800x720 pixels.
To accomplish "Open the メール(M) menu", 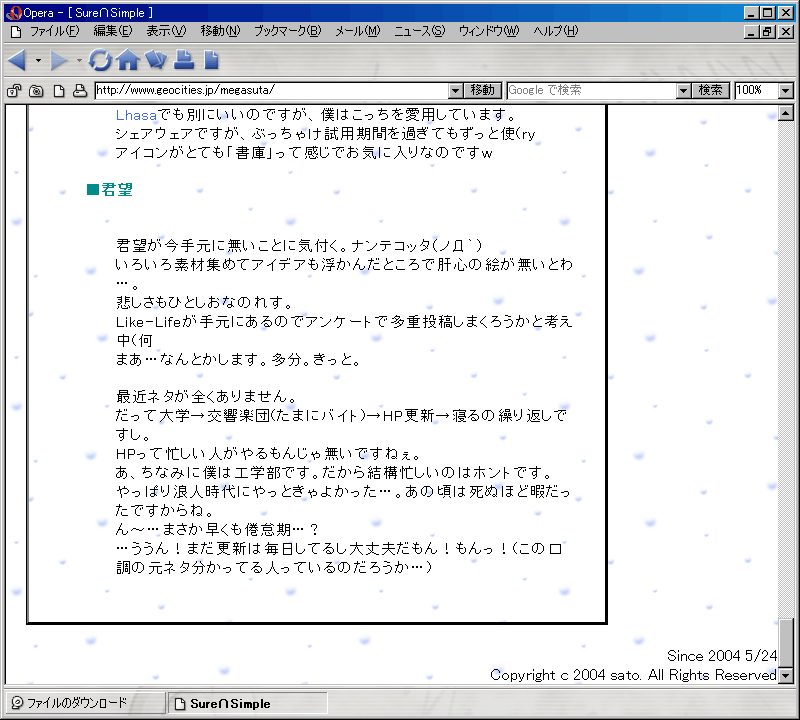I will pyautogui.click(x=358, y=32).
